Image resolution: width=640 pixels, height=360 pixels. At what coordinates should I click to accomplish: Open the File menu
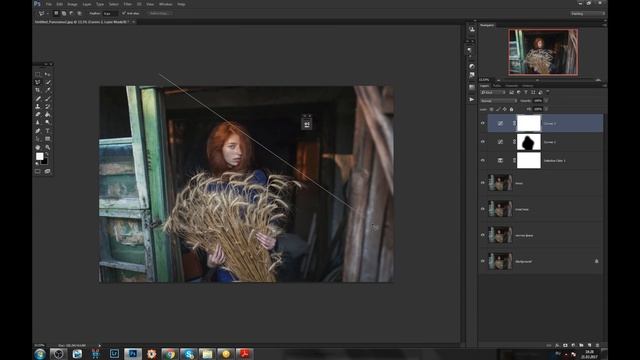[49, 4]
